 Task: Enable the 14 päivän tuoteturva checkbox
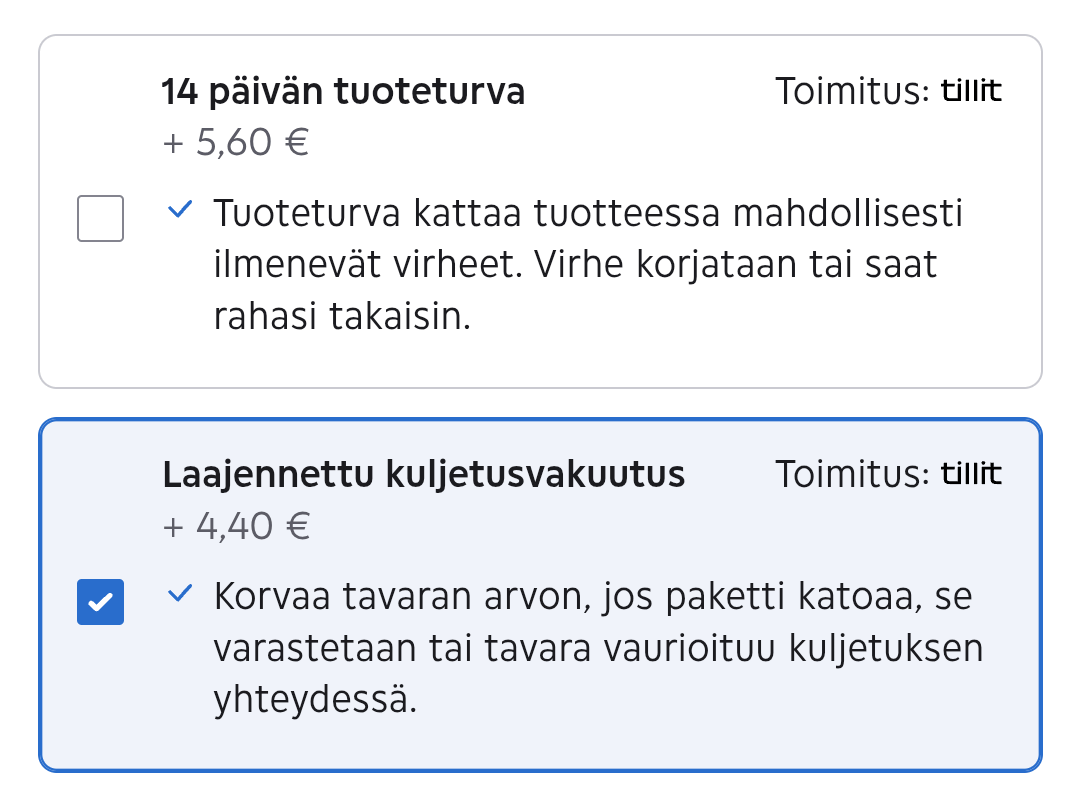100,219
